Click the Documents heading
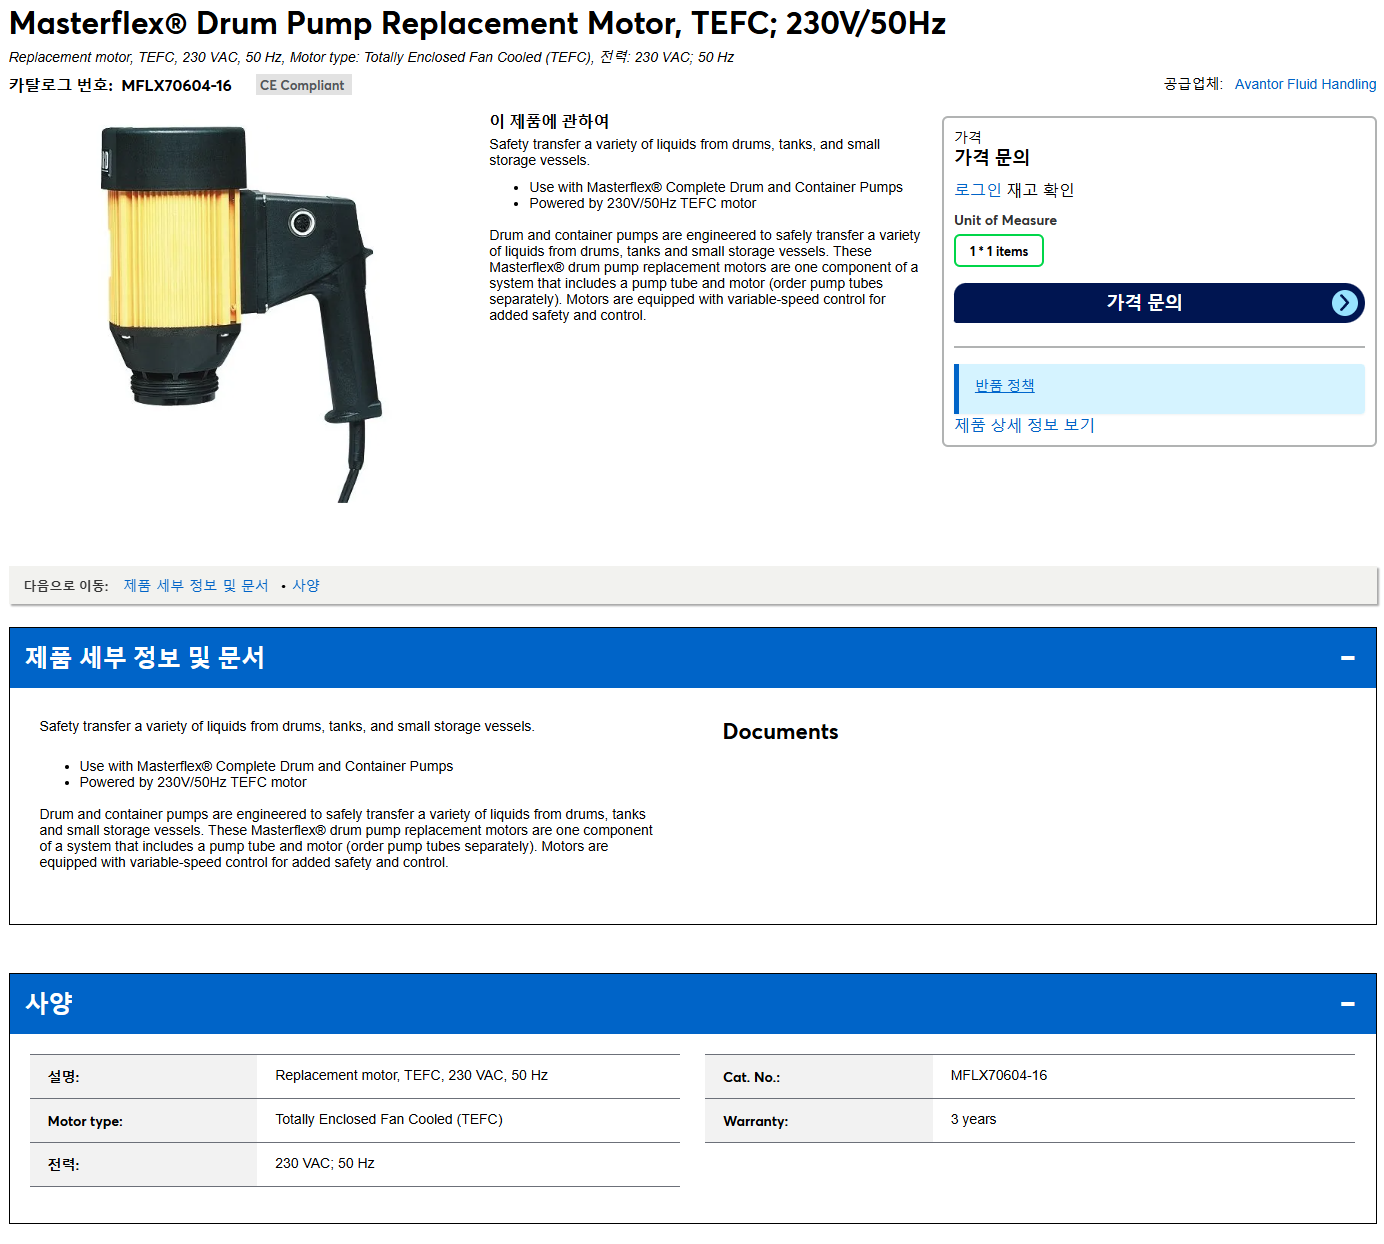 pyautogui.click(x=780, y=732)
